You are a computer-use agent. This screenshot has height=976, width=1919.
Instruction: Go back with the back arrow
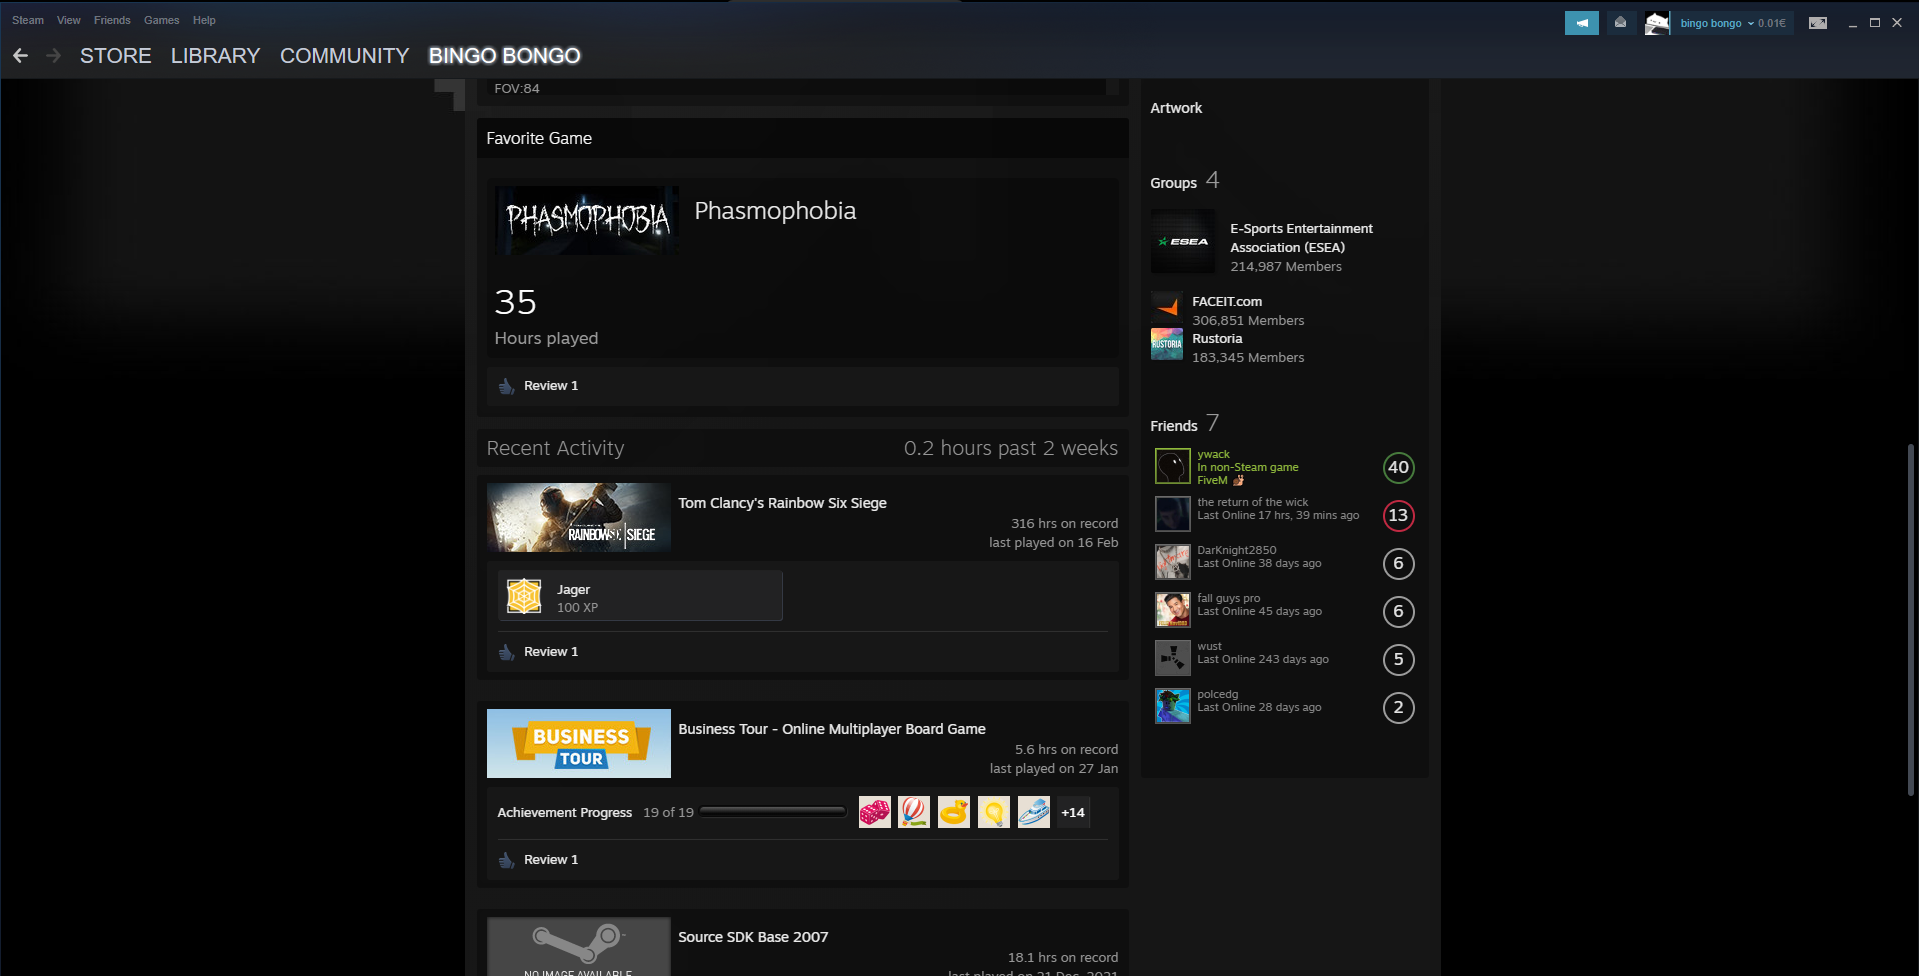click(20, 56)
